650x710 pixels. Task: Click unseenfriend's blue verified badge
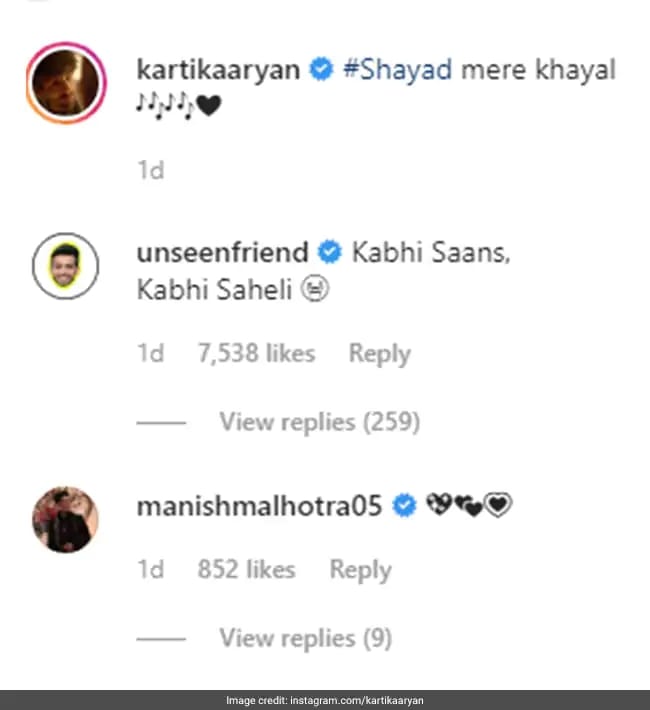327,253
